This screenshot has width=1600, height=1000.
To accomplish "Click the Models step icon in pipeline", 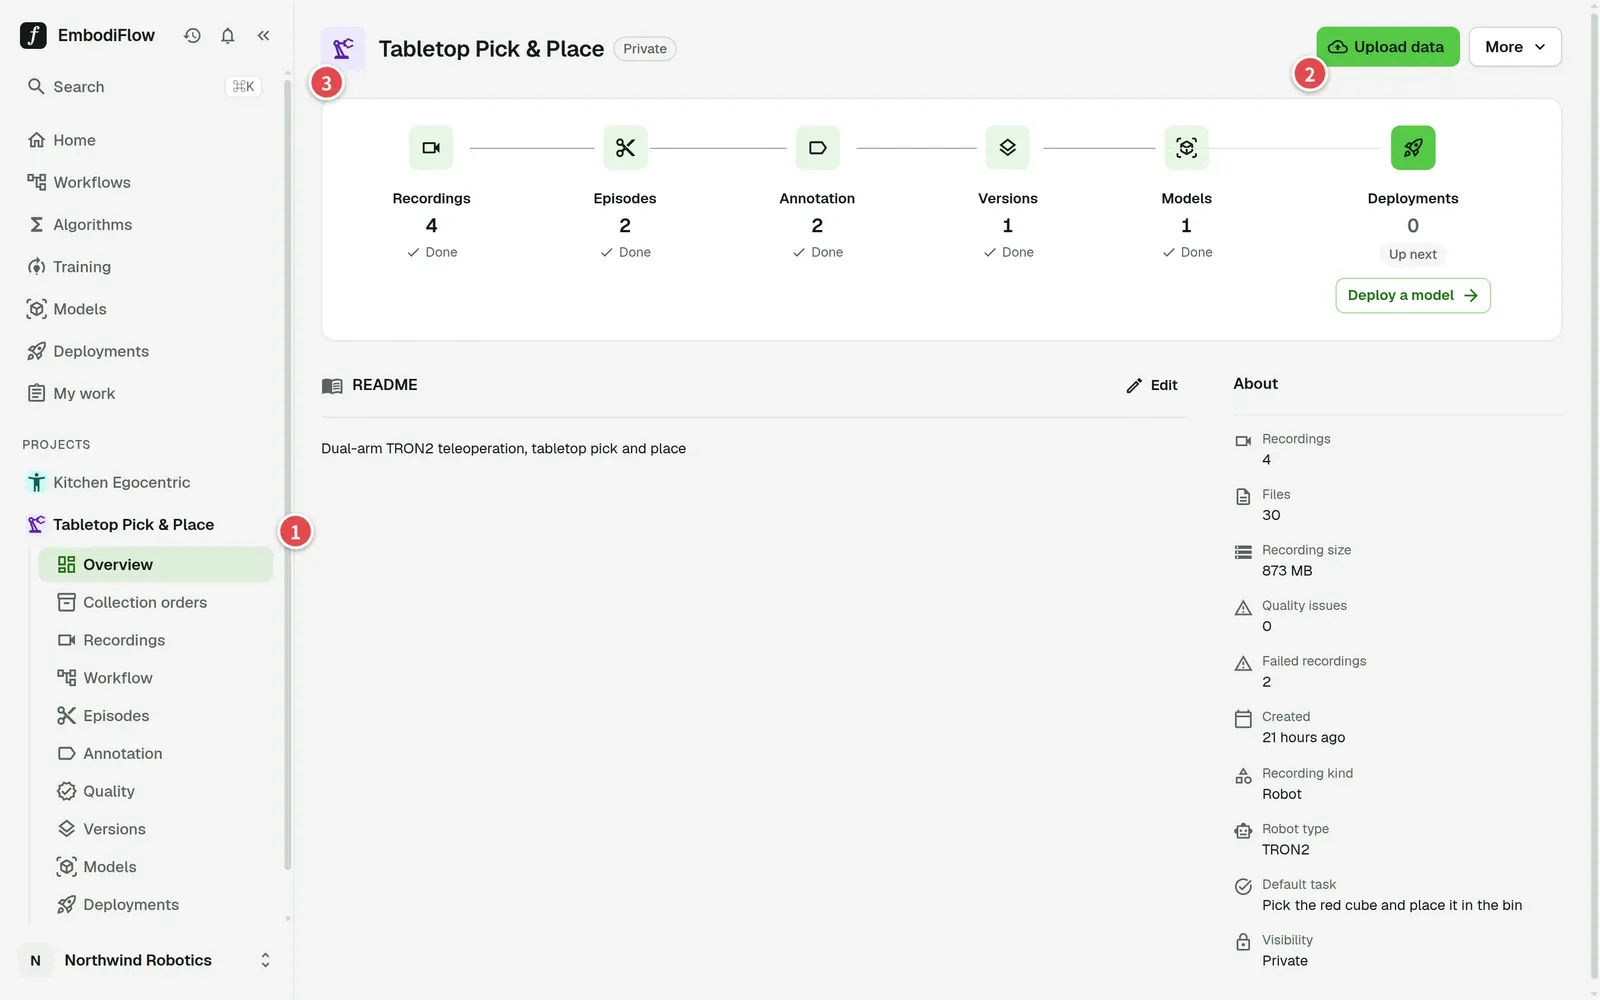I will click(1186, 148).
